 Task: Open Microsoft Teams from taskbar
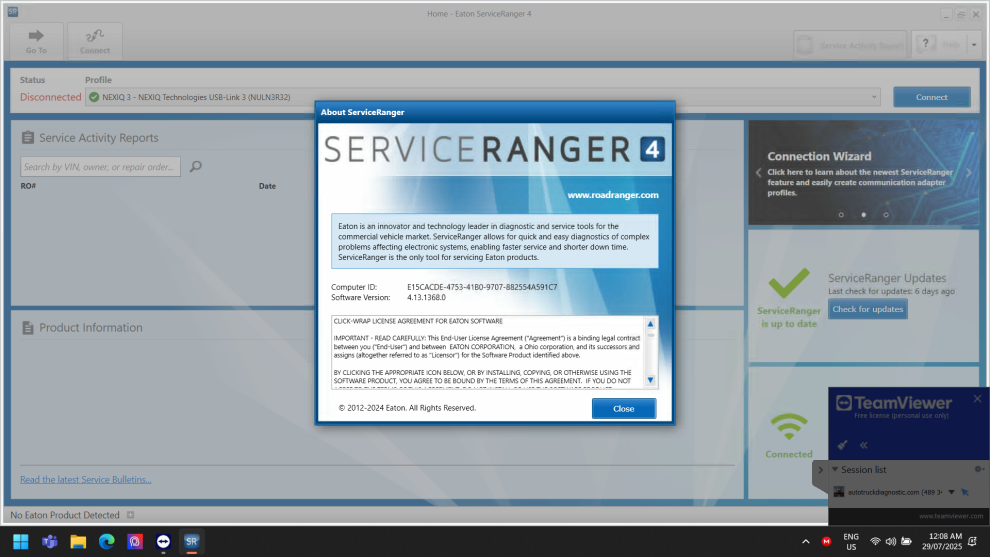(49, 542)
